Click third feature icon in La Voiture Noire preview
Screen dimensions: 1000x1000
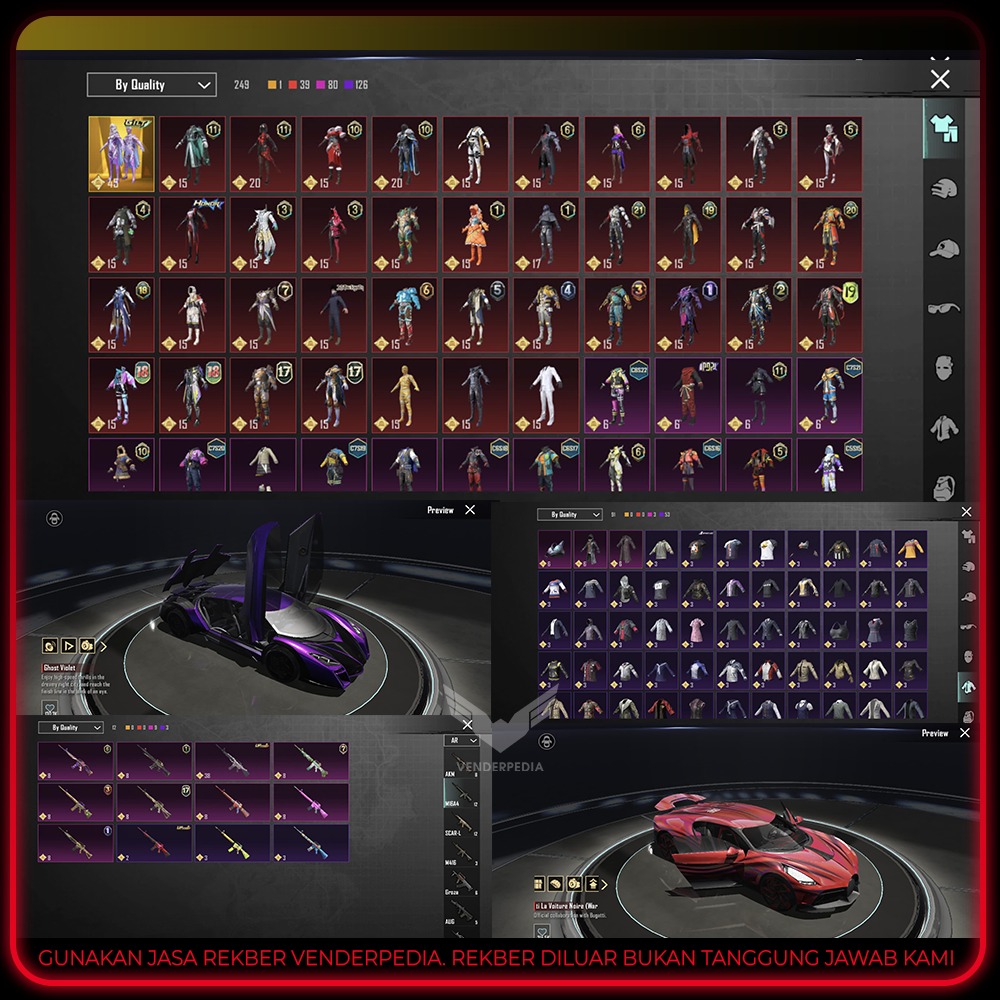click(574, 884)
